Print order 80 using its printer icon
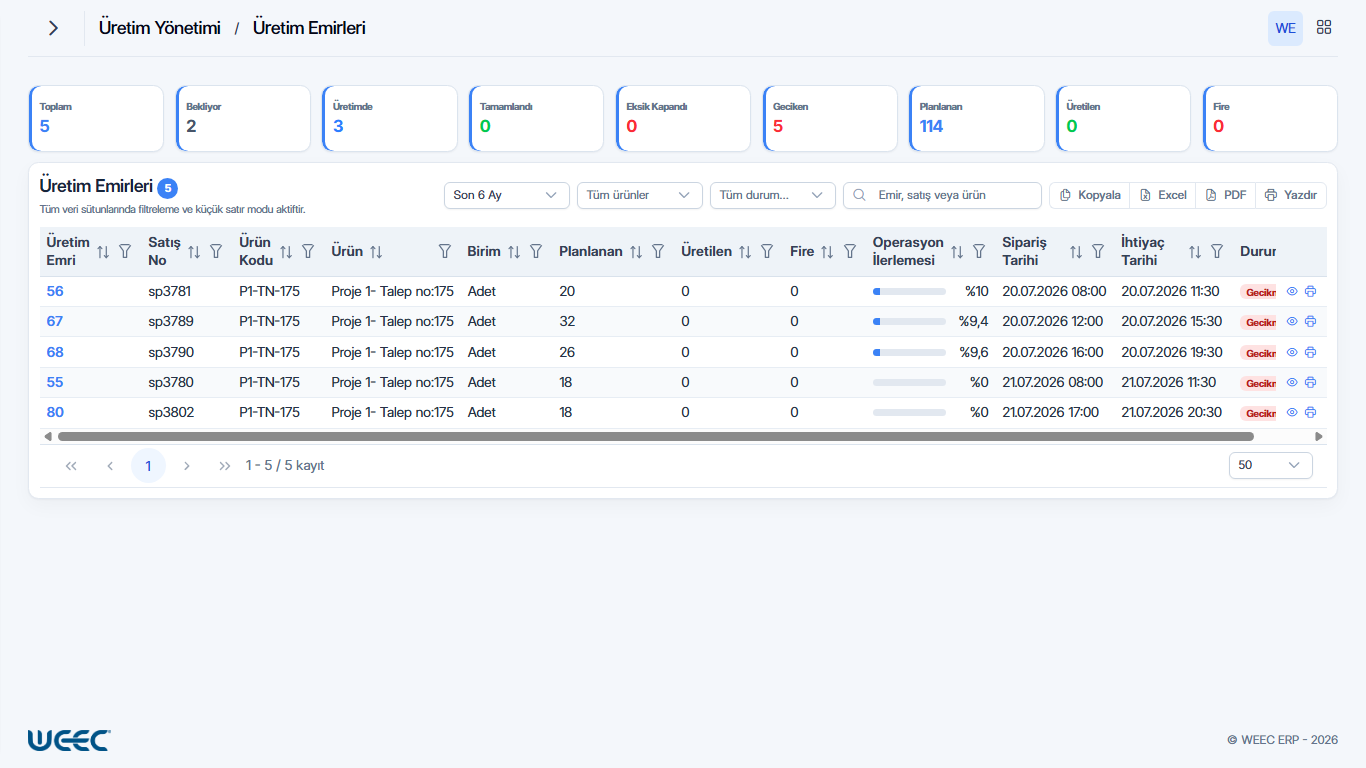1366x768 pixels. 1311,412
